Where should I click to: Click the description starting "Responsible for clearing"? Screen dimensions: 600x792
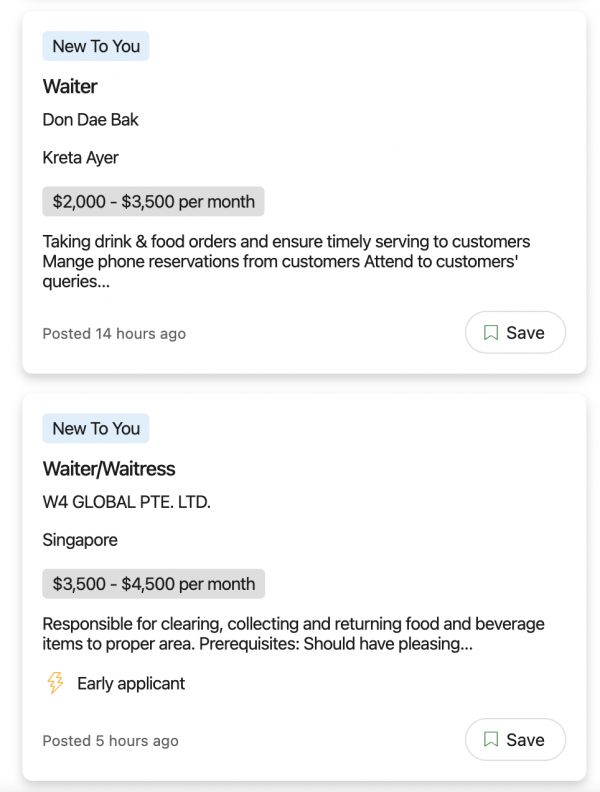[293, 634]
